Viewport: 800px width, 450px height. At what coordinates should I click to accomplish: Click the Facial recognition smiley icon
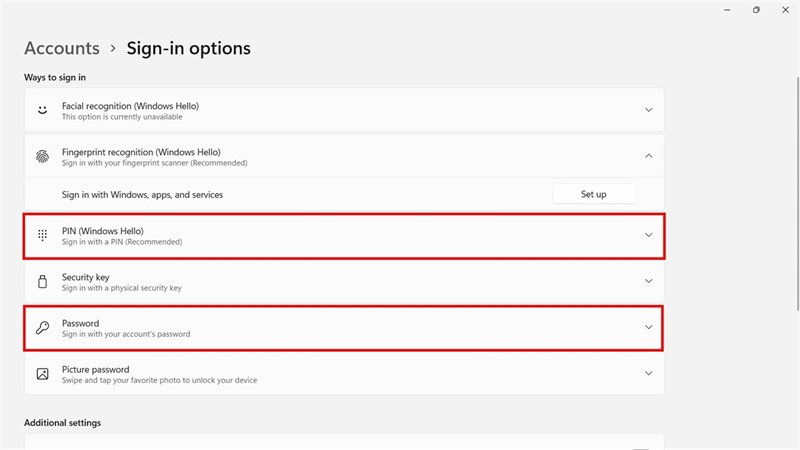pos(42,110)
